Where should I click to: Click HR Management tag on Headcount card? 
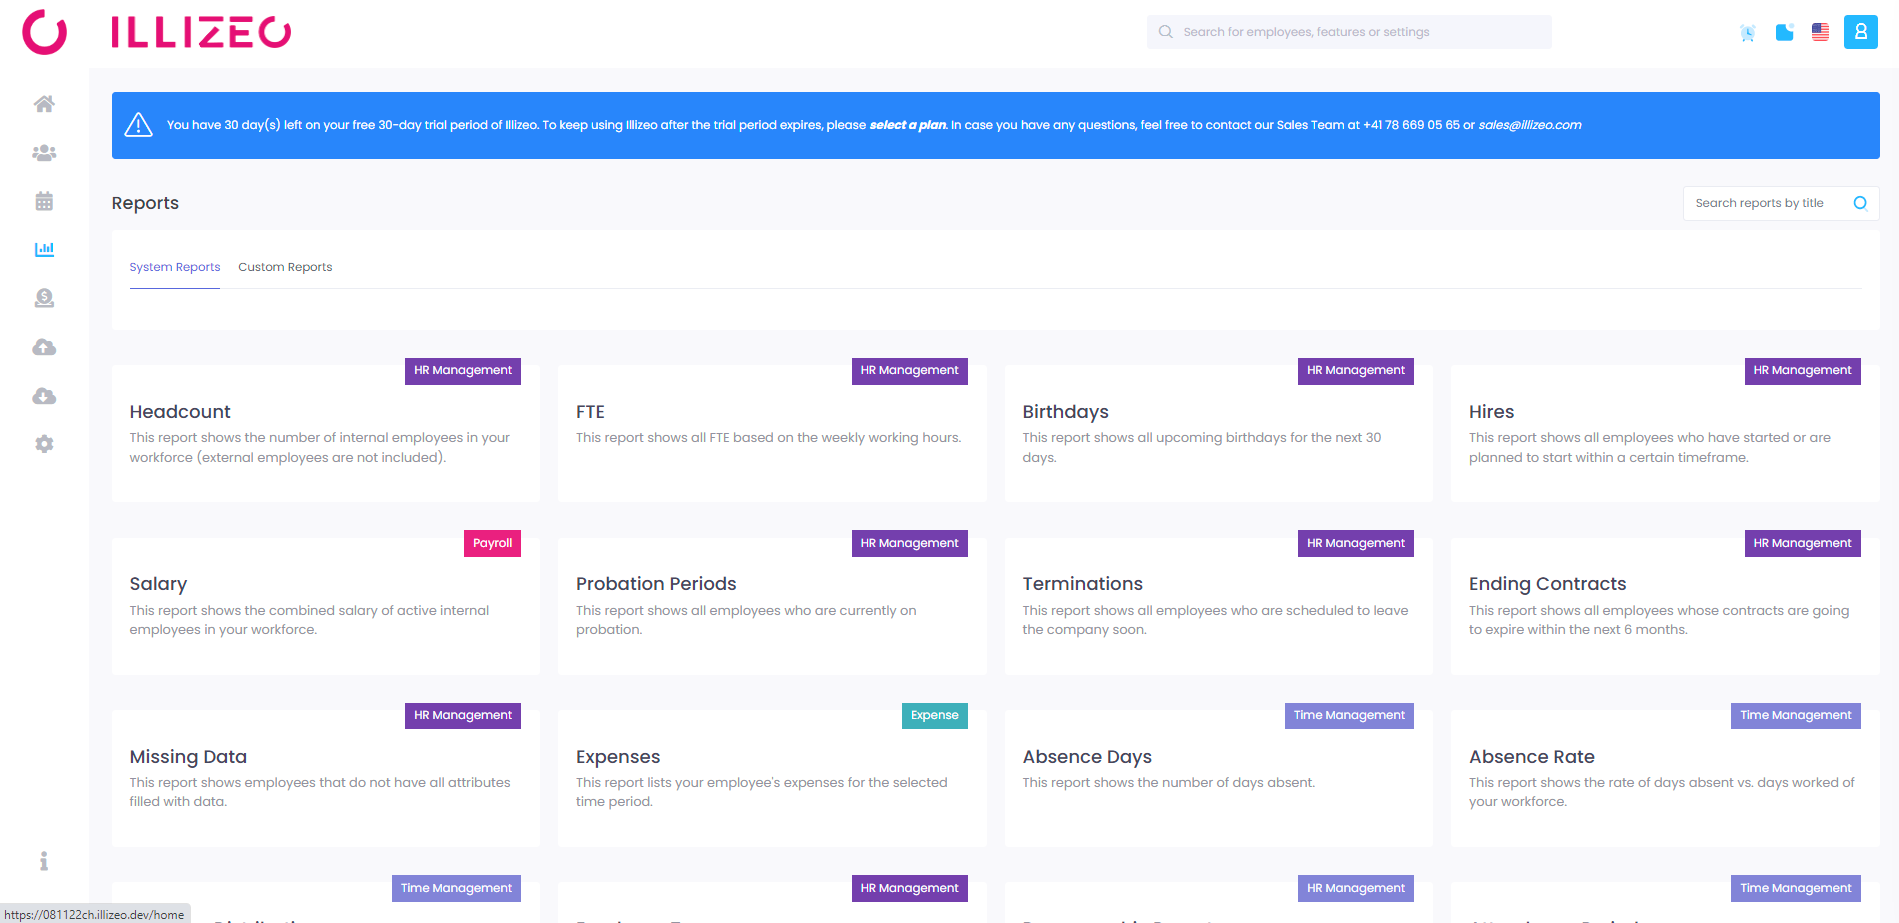pos(463,370)
